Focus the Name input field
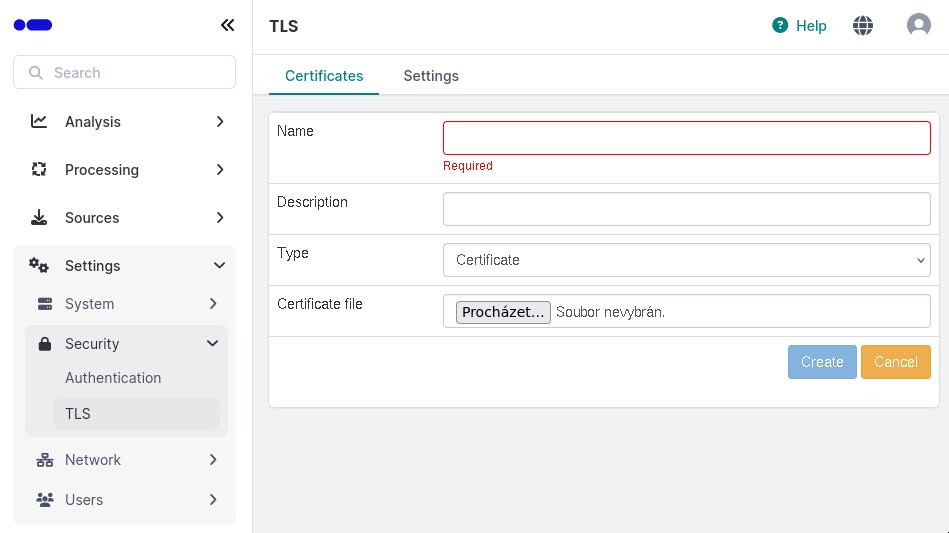The image size is (949, 533). [686, 138]
